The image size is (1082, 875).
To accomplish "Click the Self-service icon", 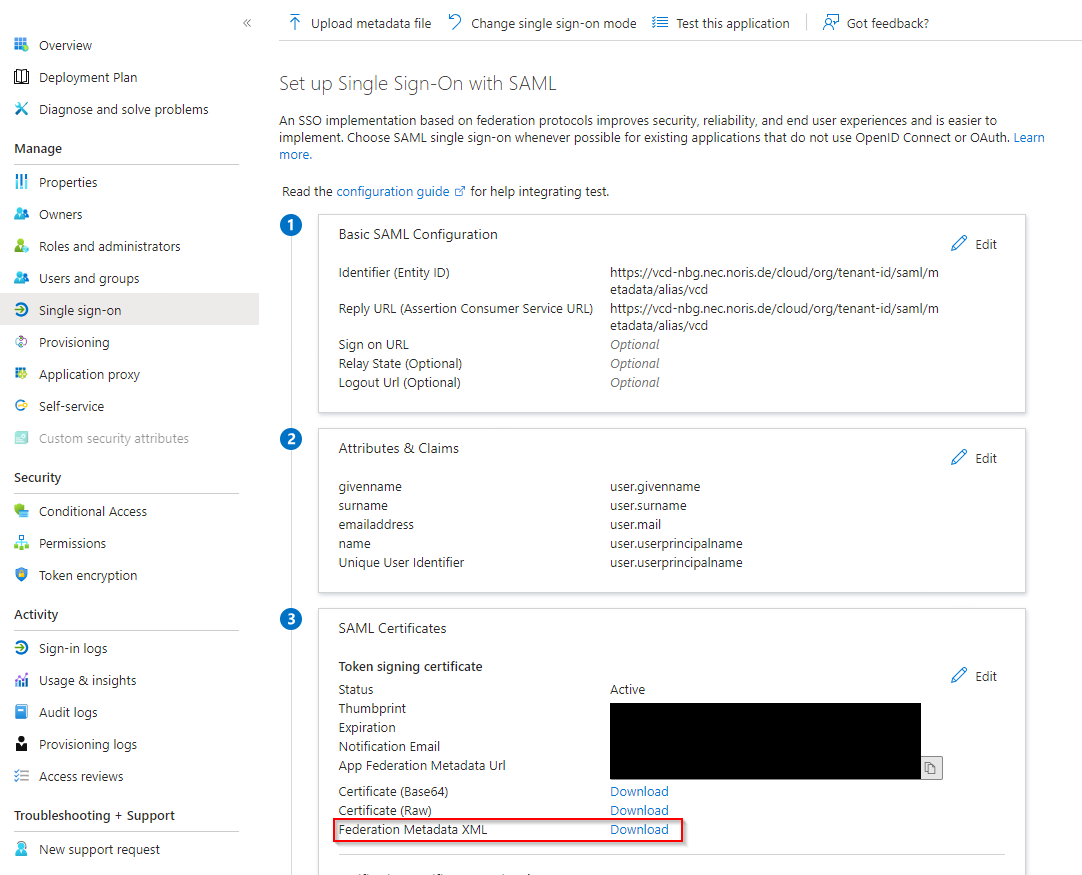I will 21,406.
